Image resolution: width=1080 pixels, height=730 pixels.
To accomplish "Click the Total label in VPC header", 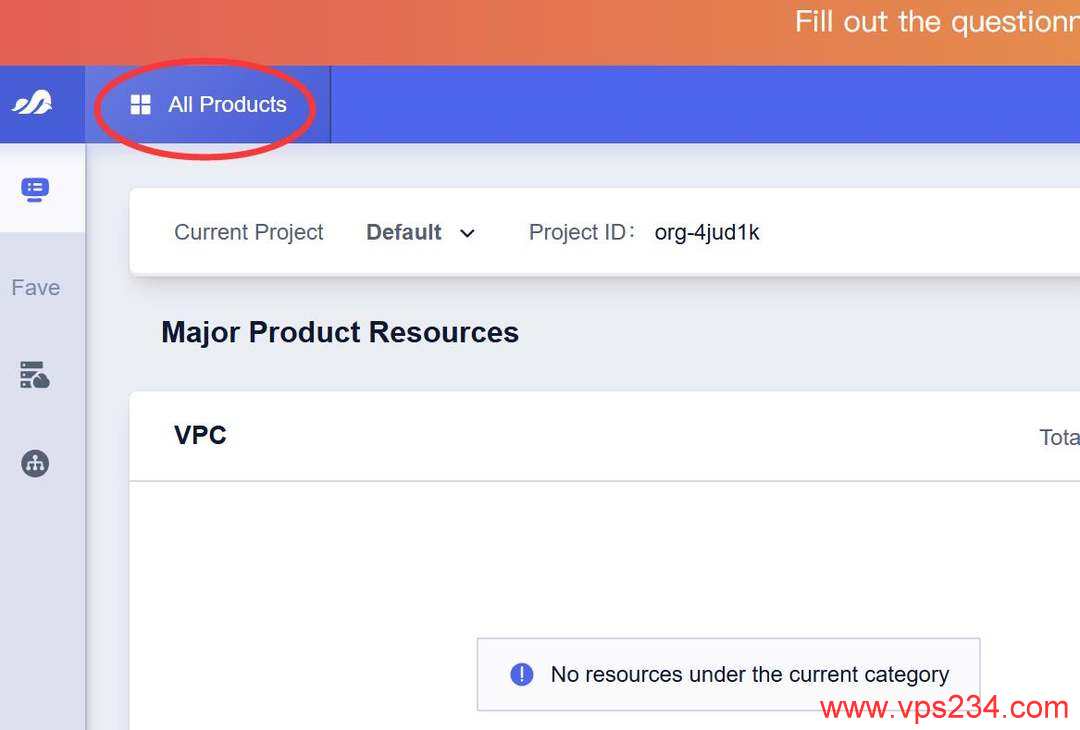I will [1059, 437].
